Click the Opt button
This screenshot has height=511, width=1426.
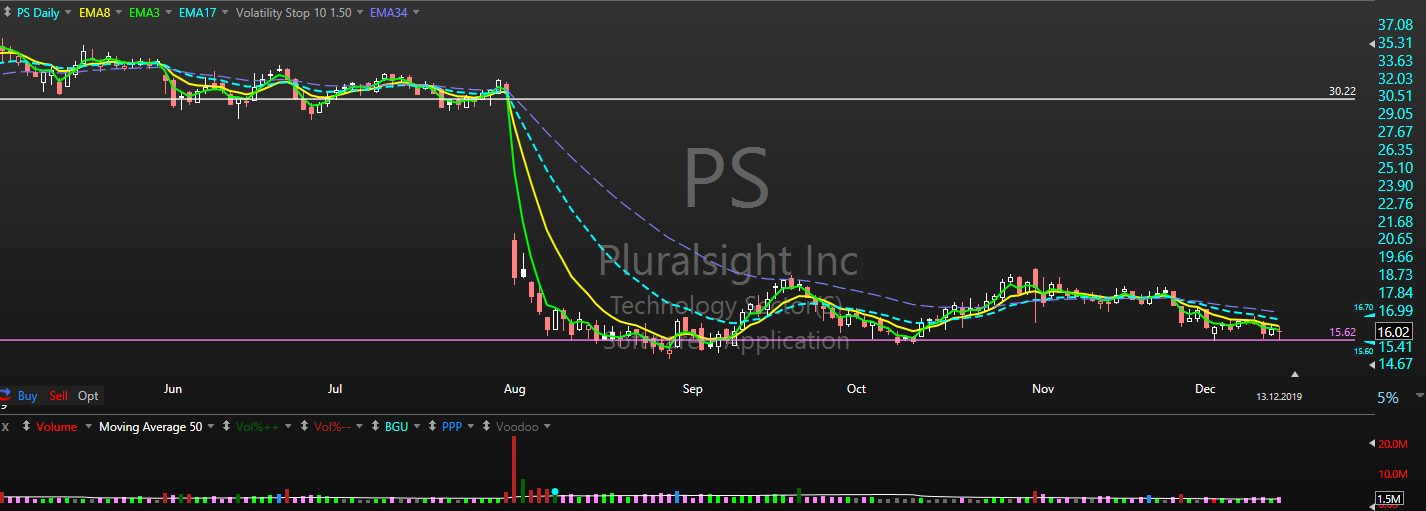tap(88, 396)
